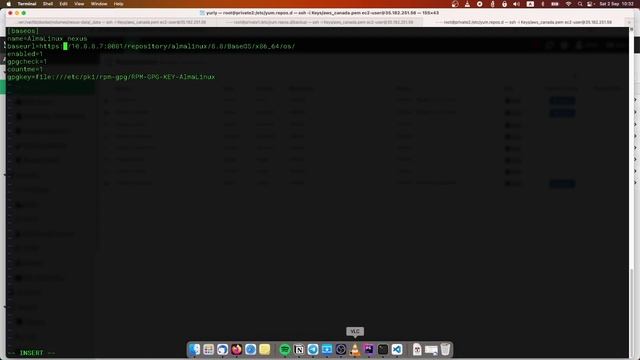Open the Edit menu
The height and width of the screenshot is (360, 640).
[63, 4]
